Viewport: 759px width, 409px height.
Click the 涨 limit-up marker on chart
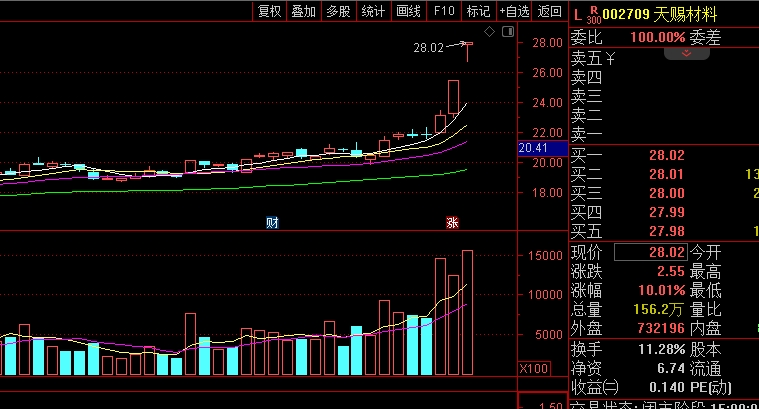(x=453, y=223)
